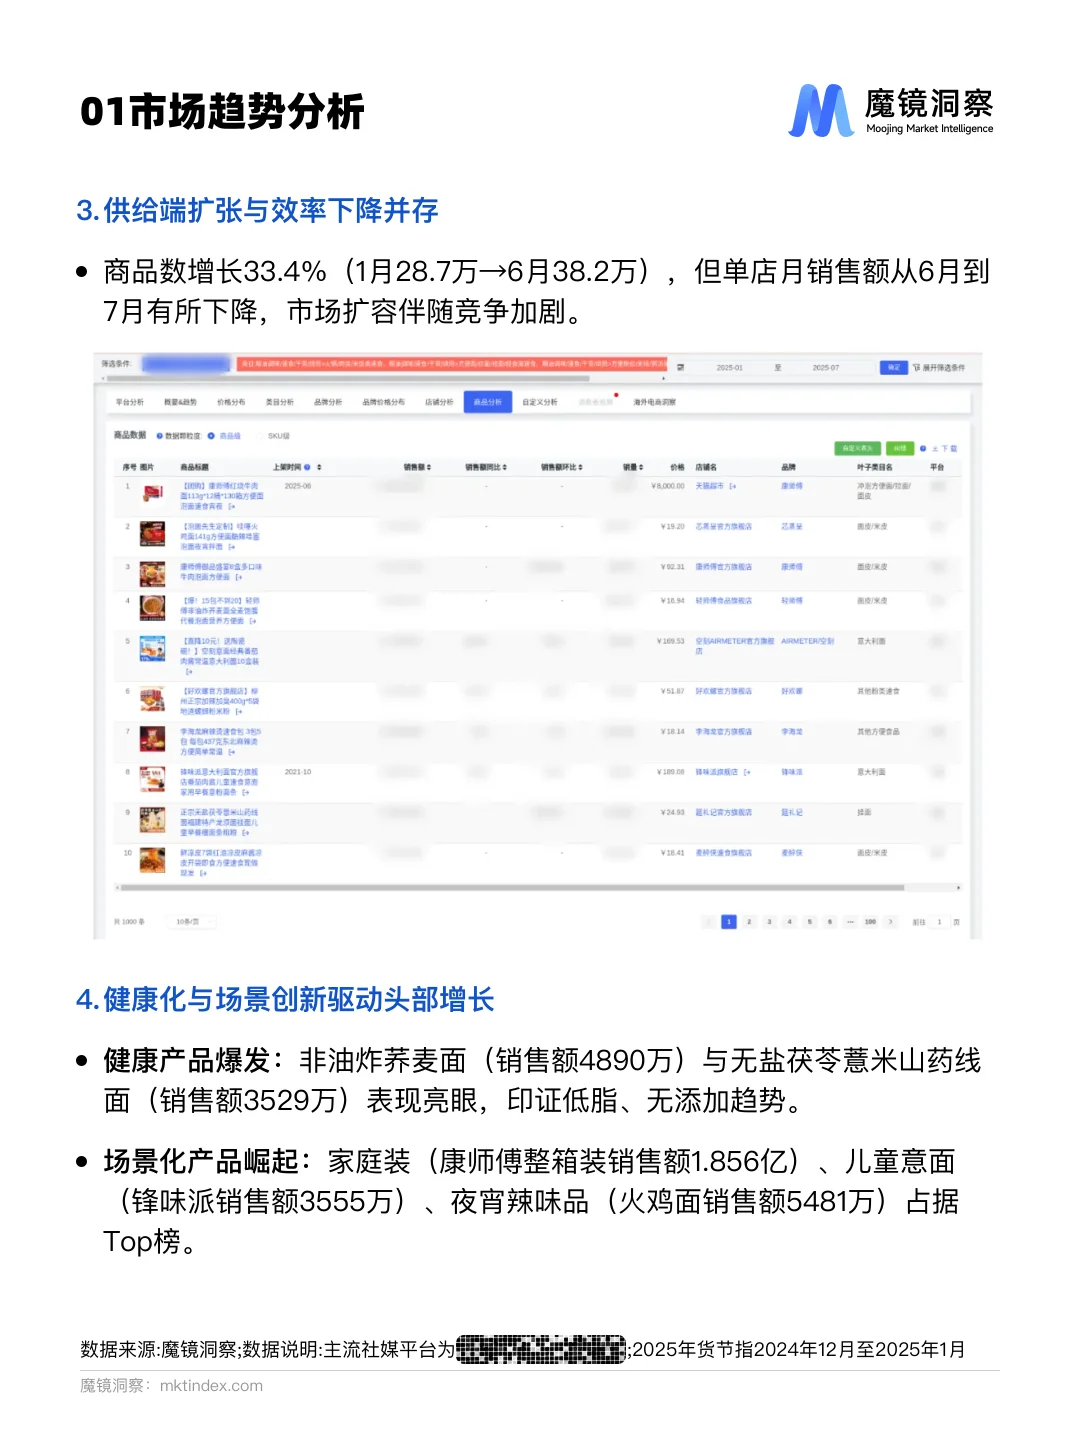1080x1440 pixels.
Task: Open row 1 product title link 康师傅红烧牛肉
Action: (x=220, y=496)
